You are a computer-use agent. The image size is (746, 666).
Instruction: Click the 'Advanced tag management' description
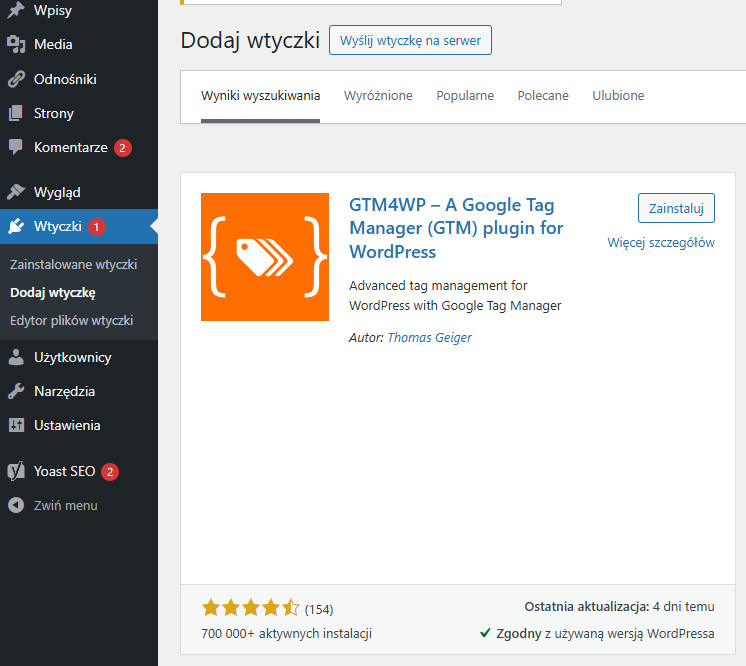(x=455, y=295)
